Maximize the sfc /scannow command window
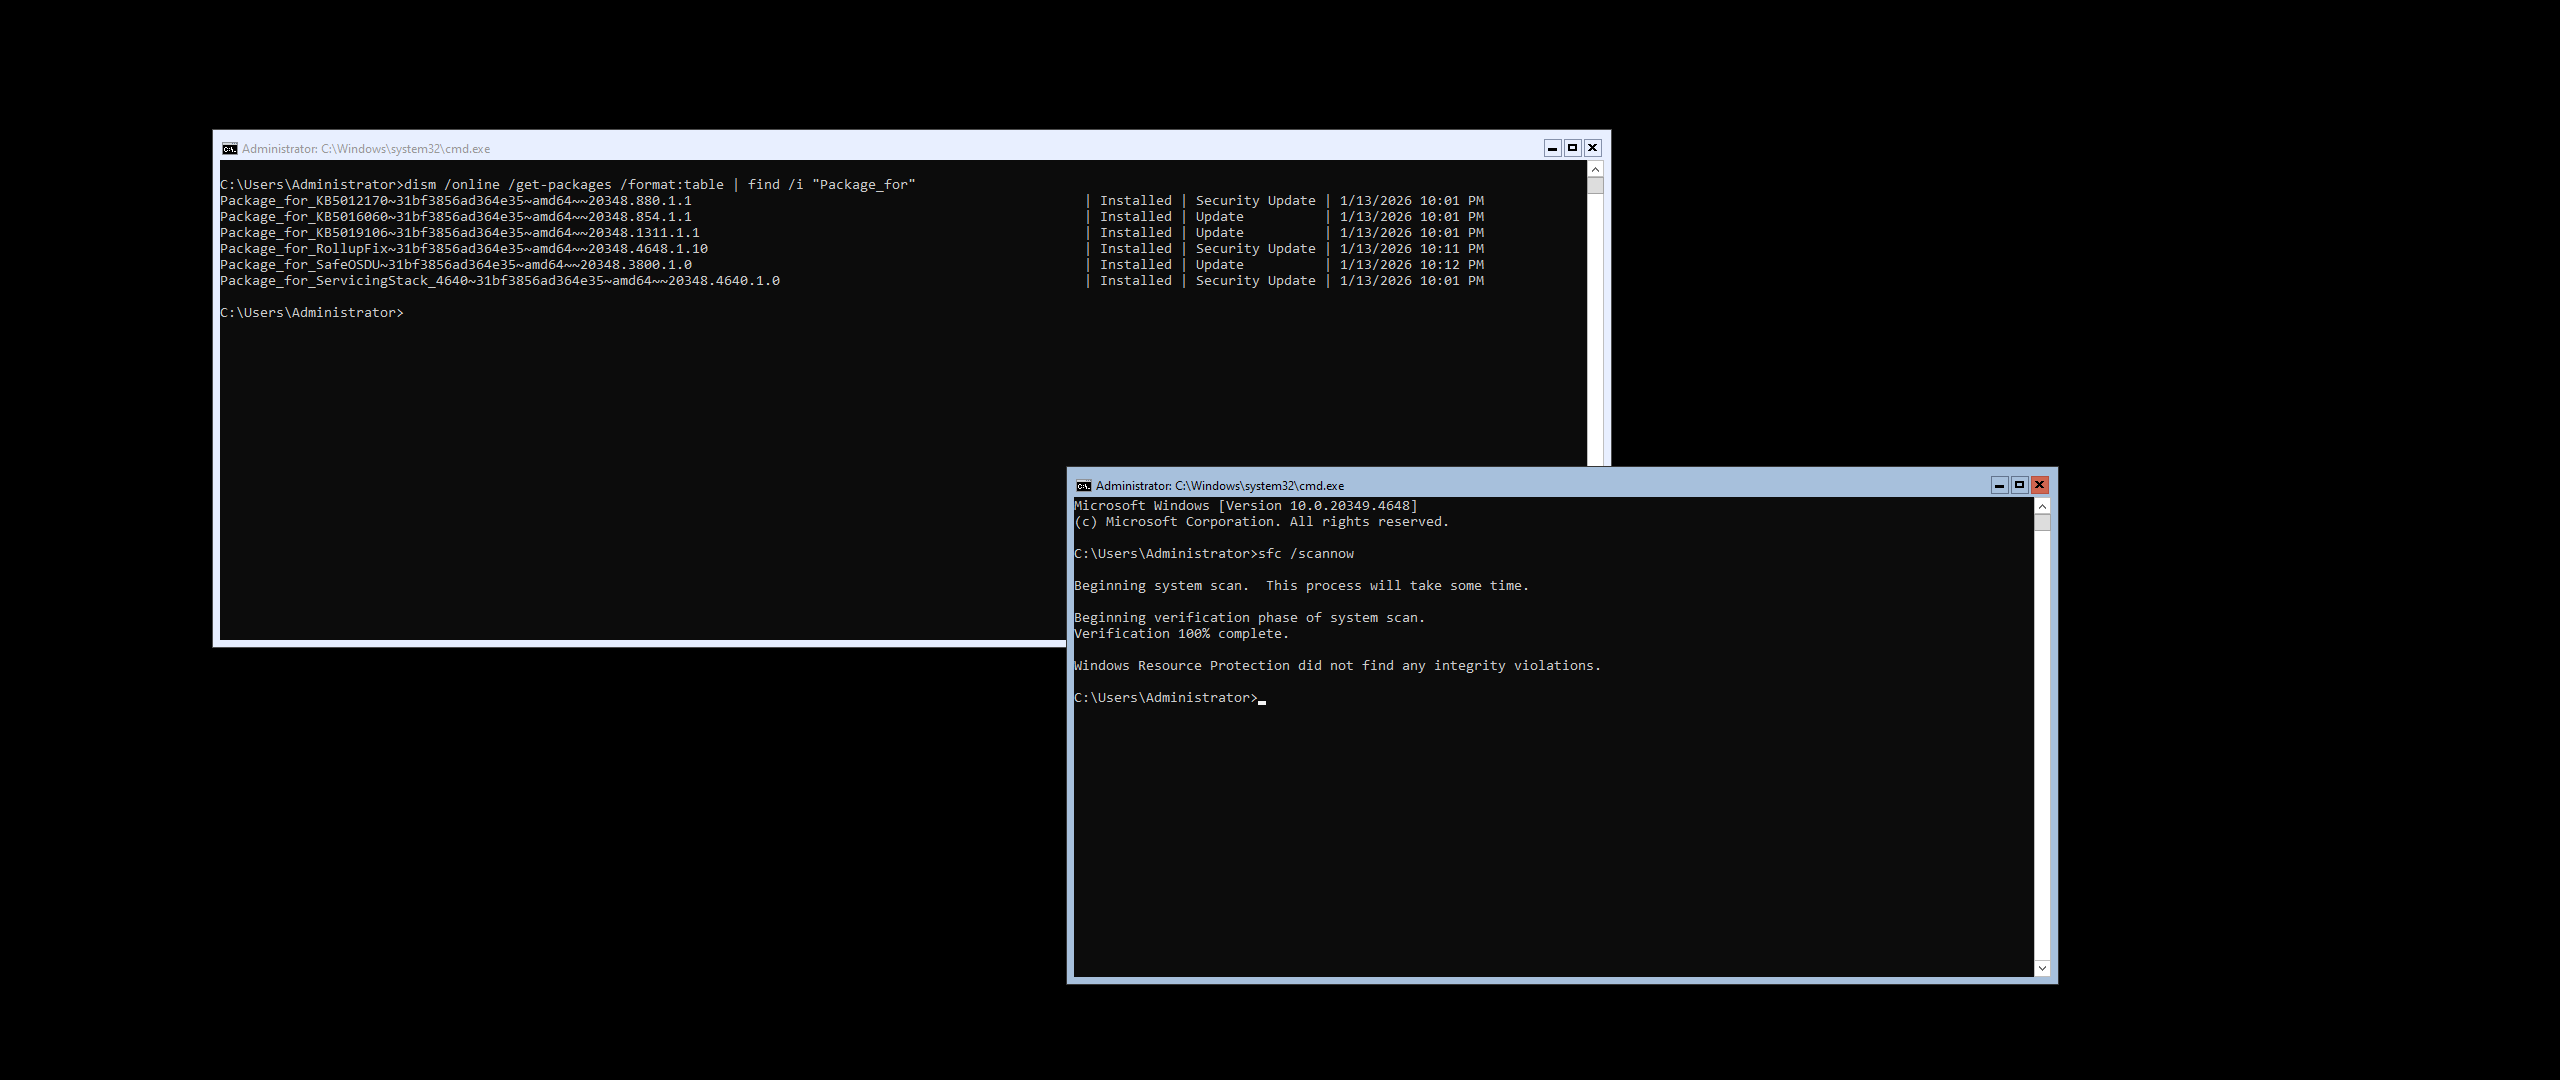Screen dimensions: 2560x1080 [2019, 485]
